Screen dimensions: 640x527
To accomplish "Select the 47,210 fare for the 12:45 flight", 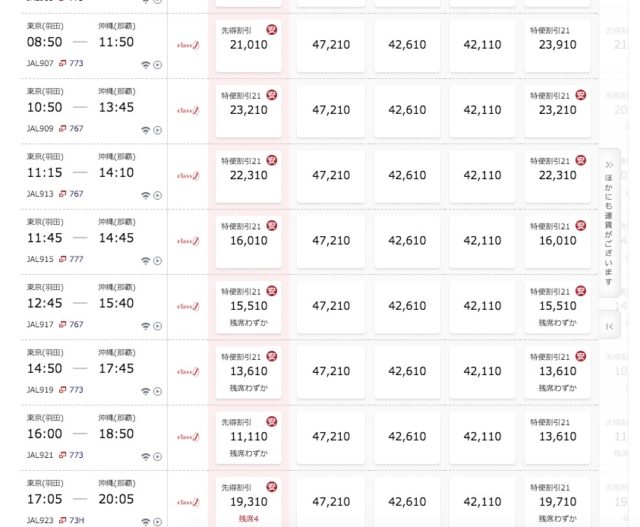I will pyautogui.click(x=331, y=306).
